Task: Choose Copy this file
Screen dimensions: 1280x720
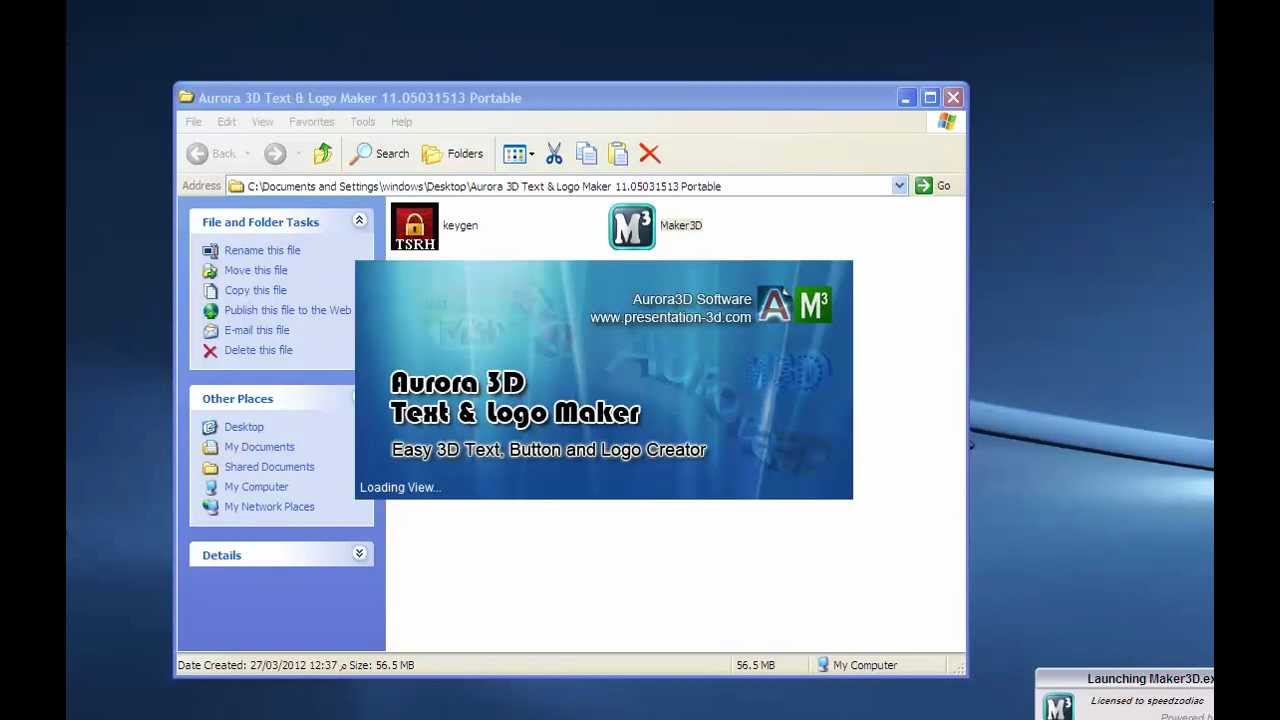Action: tap(255, 290)
